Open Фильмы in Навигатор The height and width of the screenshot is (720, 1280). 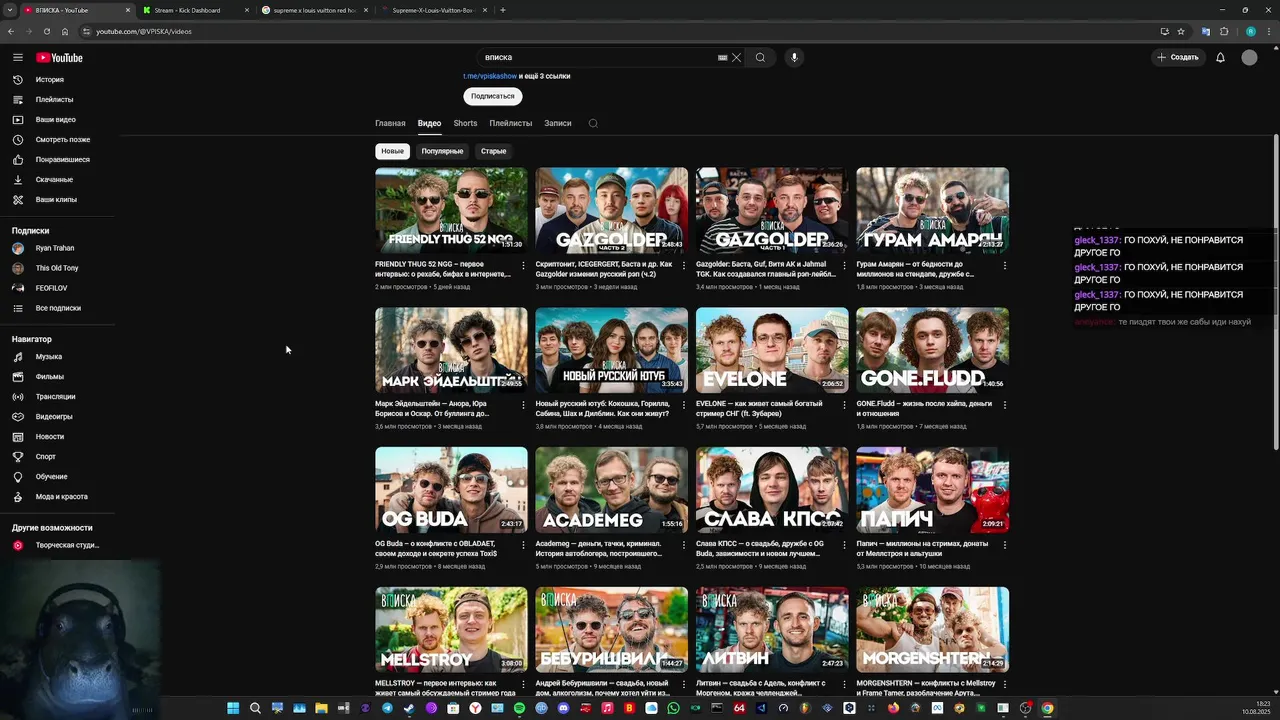point(57,377)
